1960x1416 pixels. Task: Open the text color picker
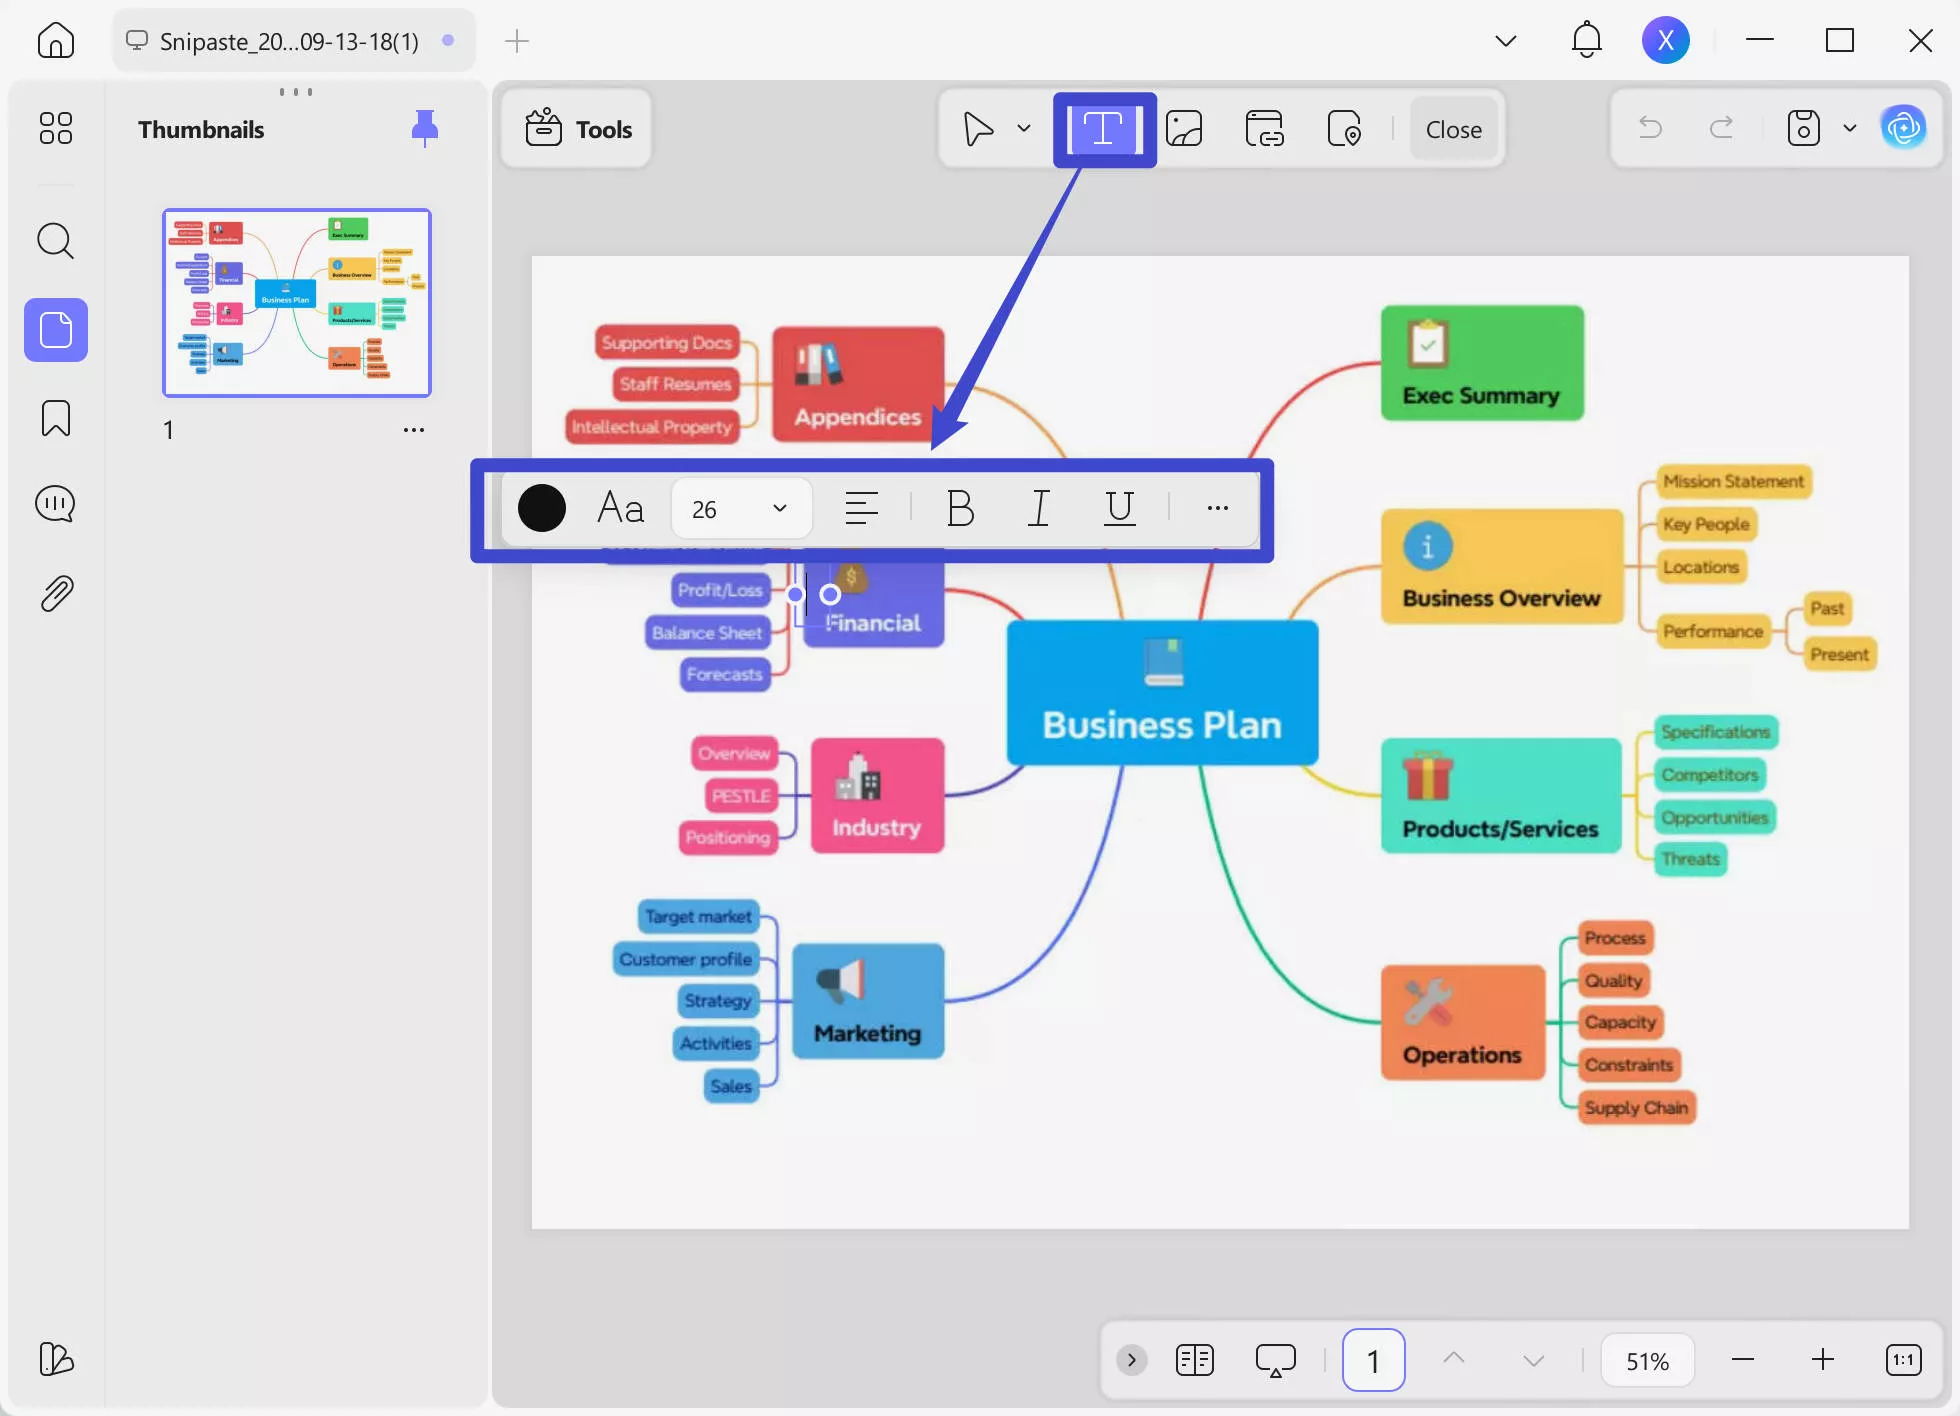click(x=542, y=508)
